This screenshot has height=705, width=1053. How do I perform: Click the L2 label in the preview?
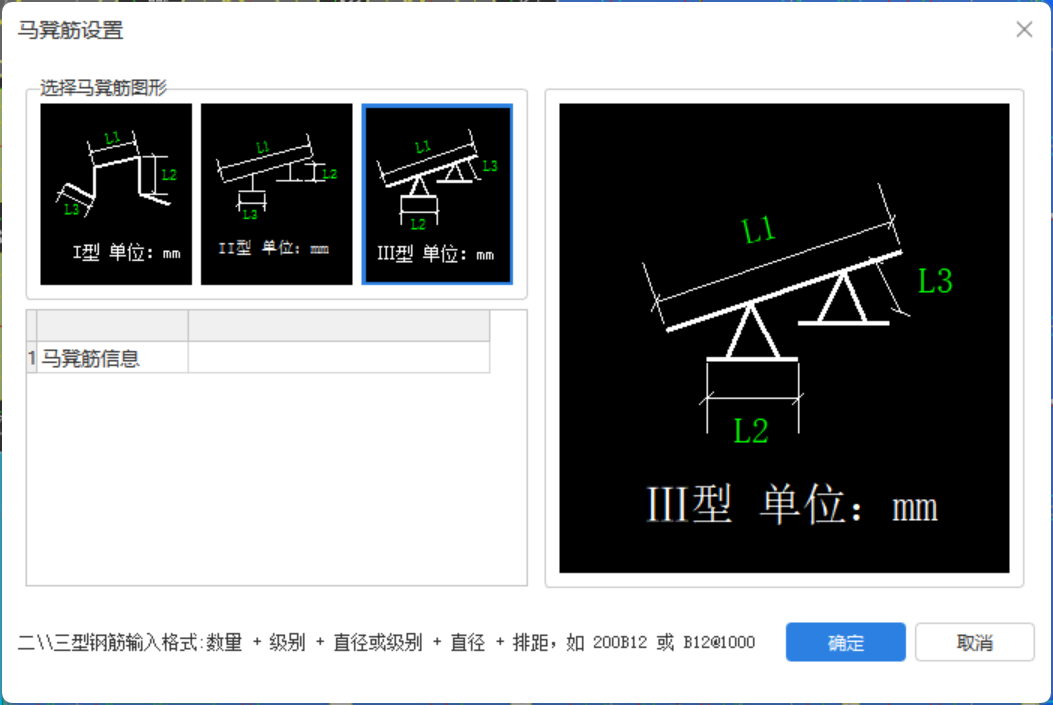(x=751, y=431)
